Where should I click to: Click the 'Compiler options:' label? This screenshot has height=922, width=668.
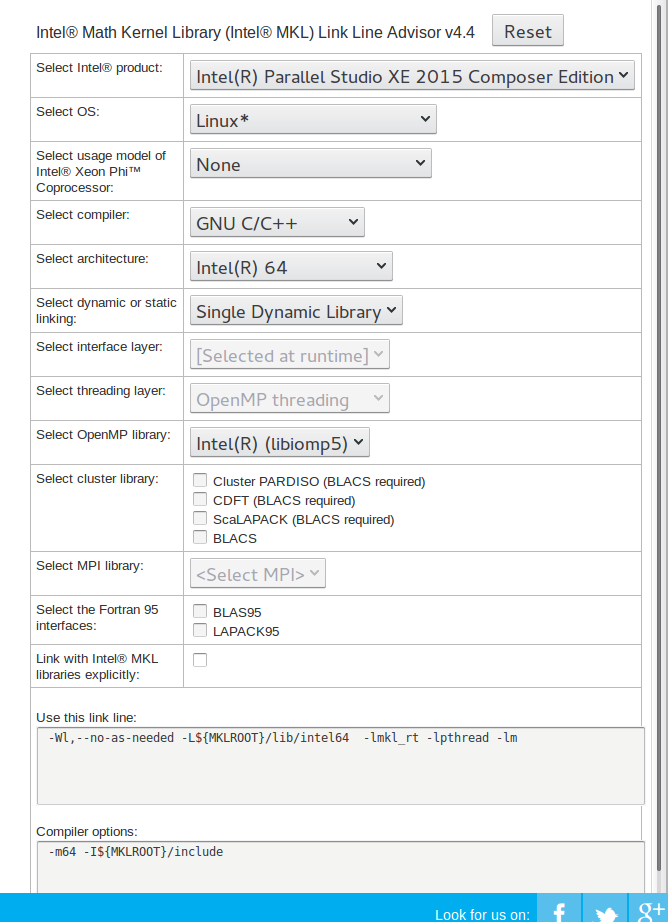point(86,831)
